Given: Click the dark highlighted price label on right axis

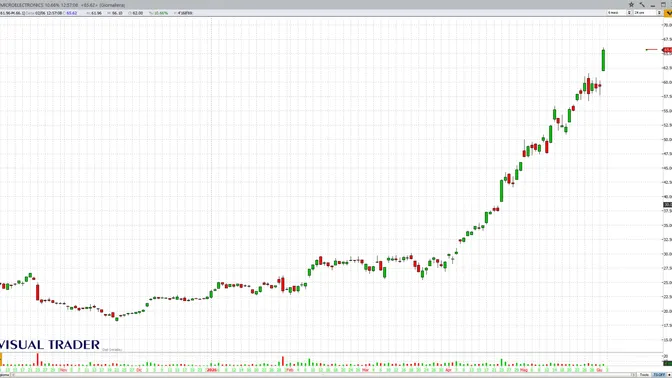Looking at the screenshot, I should 667,205.
